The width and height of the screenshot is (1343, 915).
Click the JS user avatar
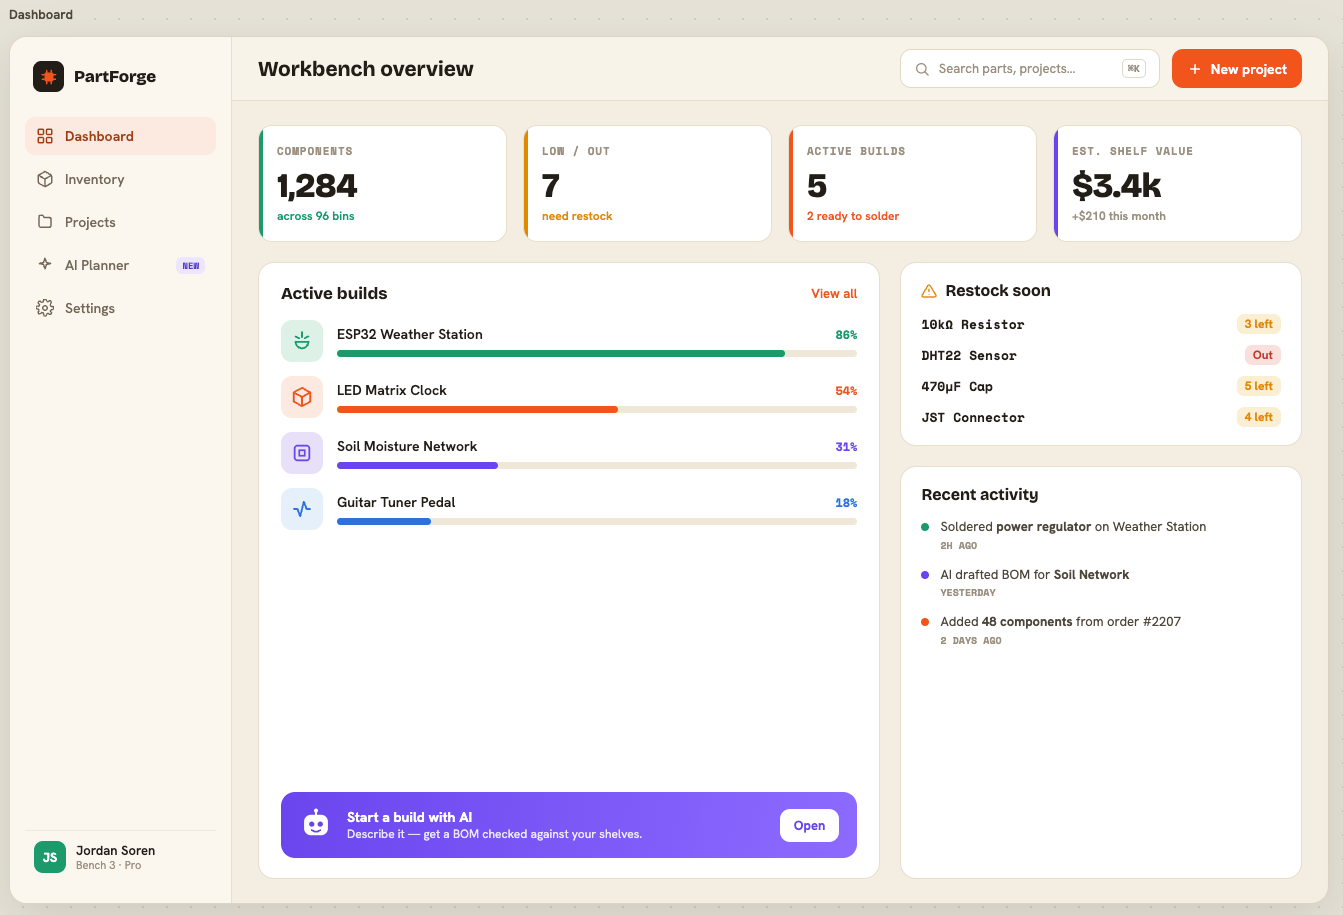click(x=50, y=857)
